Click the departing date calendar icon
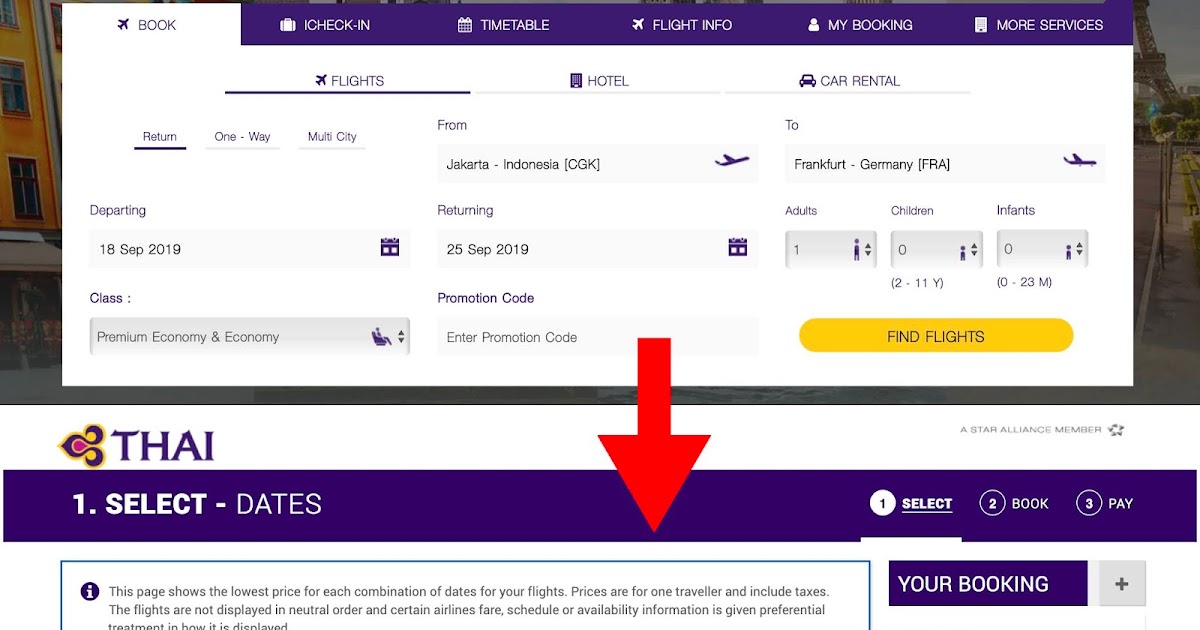 [x=390, y=247]
